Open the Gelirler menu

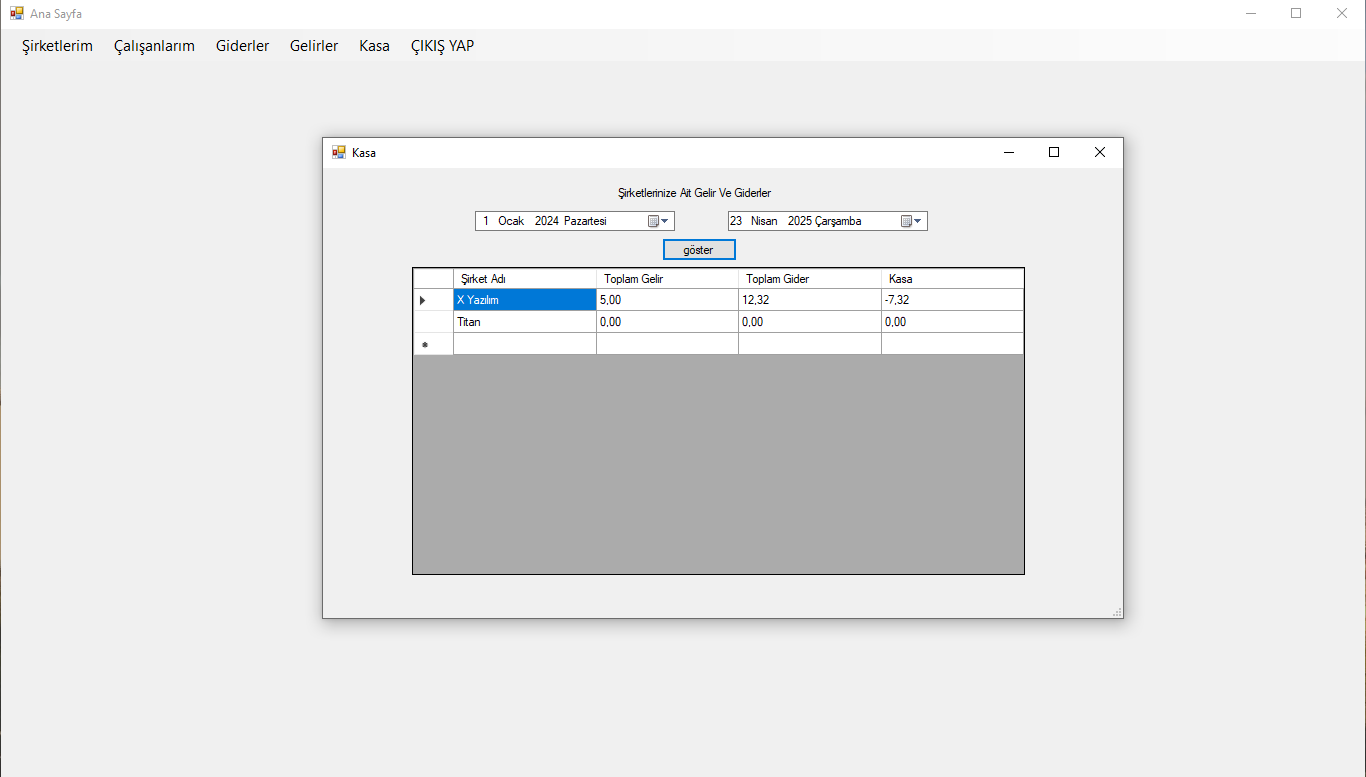tap(314, 46)
